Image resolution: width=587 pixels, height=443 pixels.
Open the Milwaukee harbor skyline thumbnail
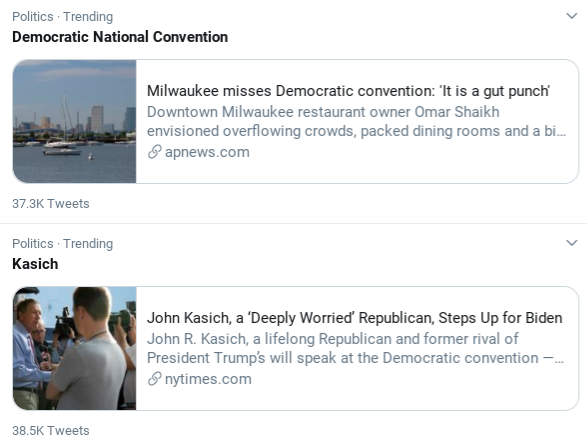(x=74, y=121)
